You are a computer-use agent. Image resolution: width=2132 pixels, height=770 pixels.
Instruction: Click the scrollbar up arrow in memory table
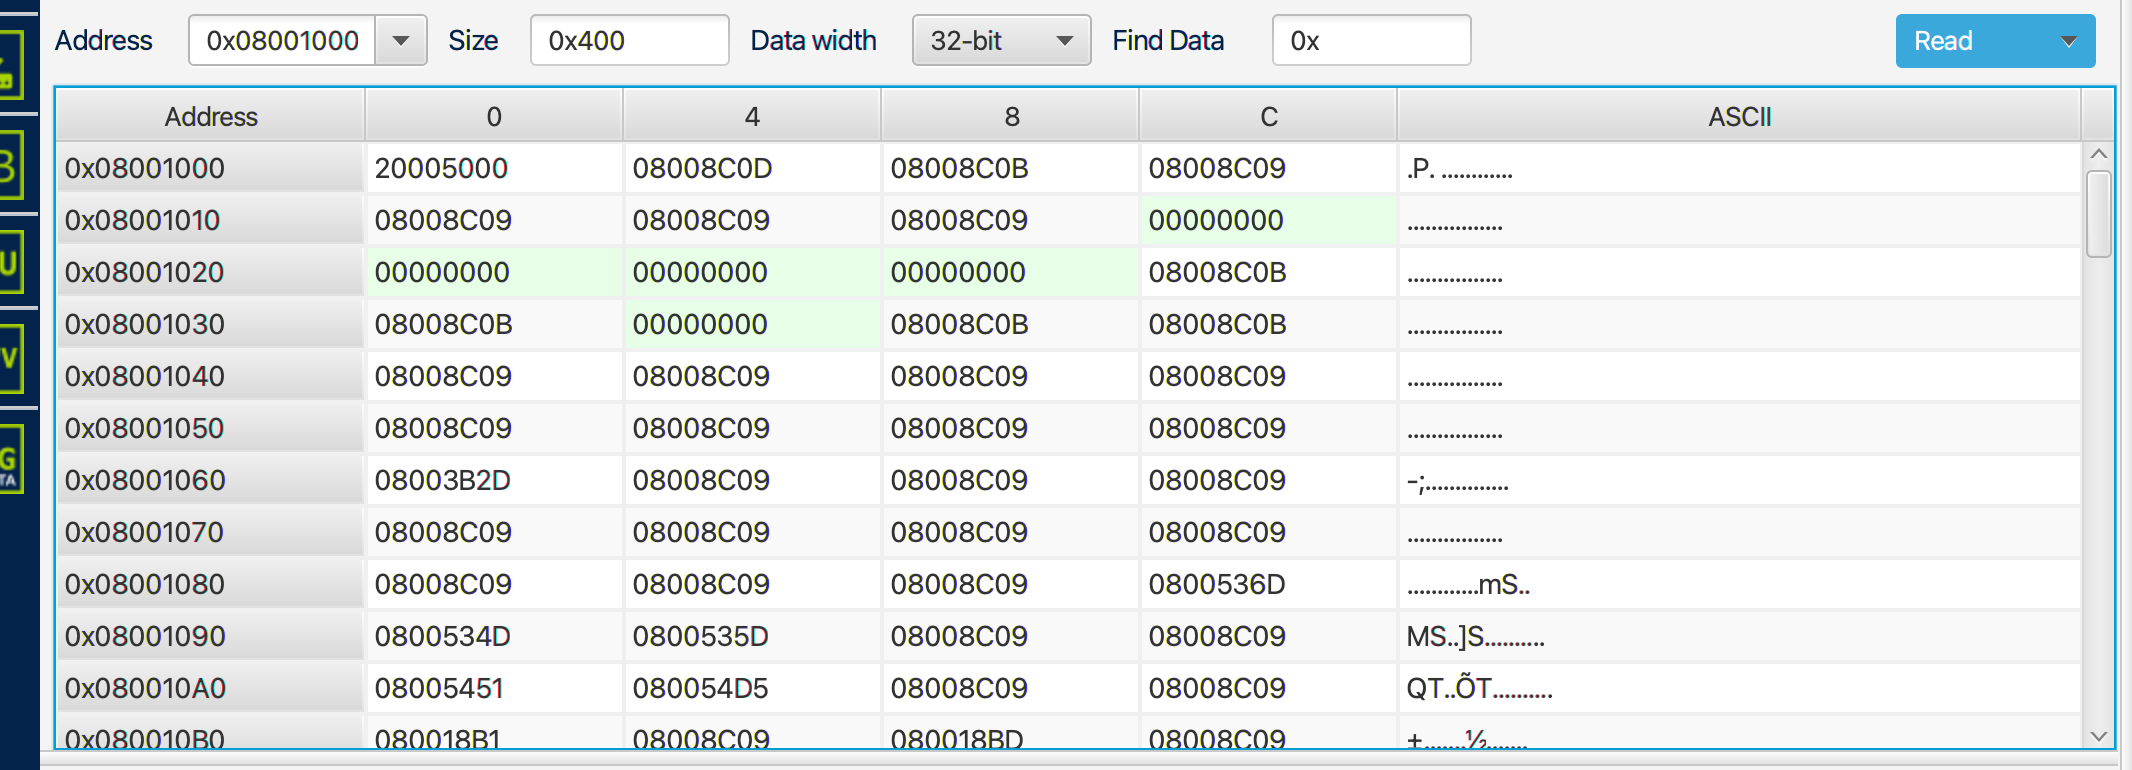[2098, 154]
